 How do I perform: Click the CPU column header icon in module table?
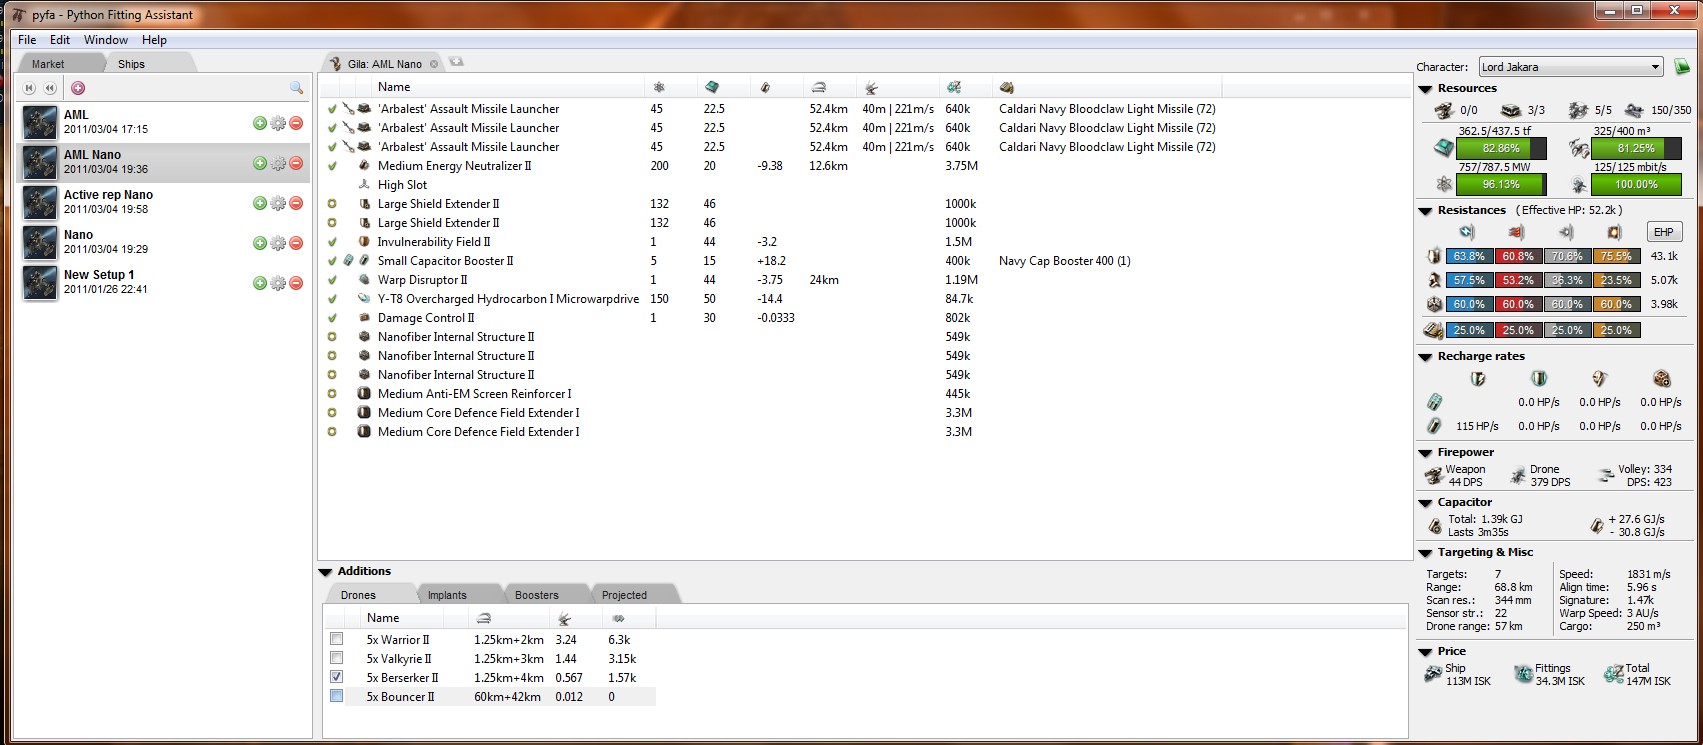click(x=711, y=87)
